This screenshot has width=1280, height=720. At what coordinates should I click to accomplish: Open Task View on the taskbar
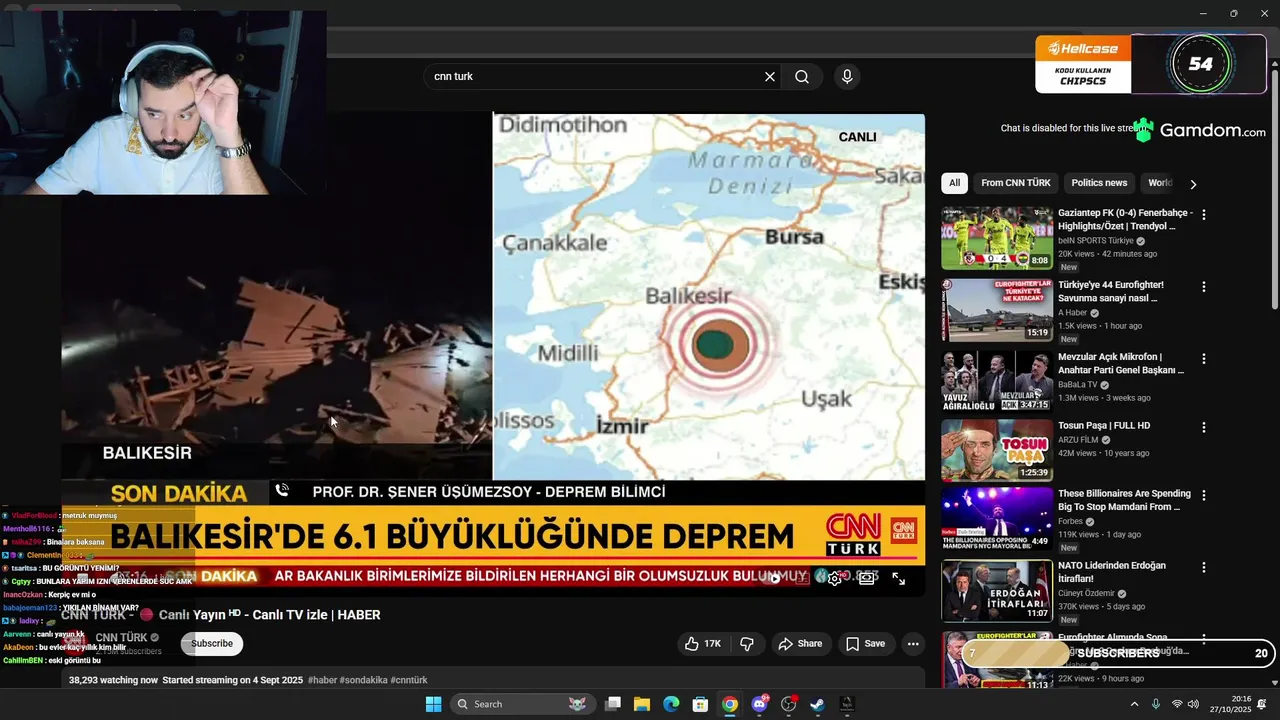(x=613, y=704)
